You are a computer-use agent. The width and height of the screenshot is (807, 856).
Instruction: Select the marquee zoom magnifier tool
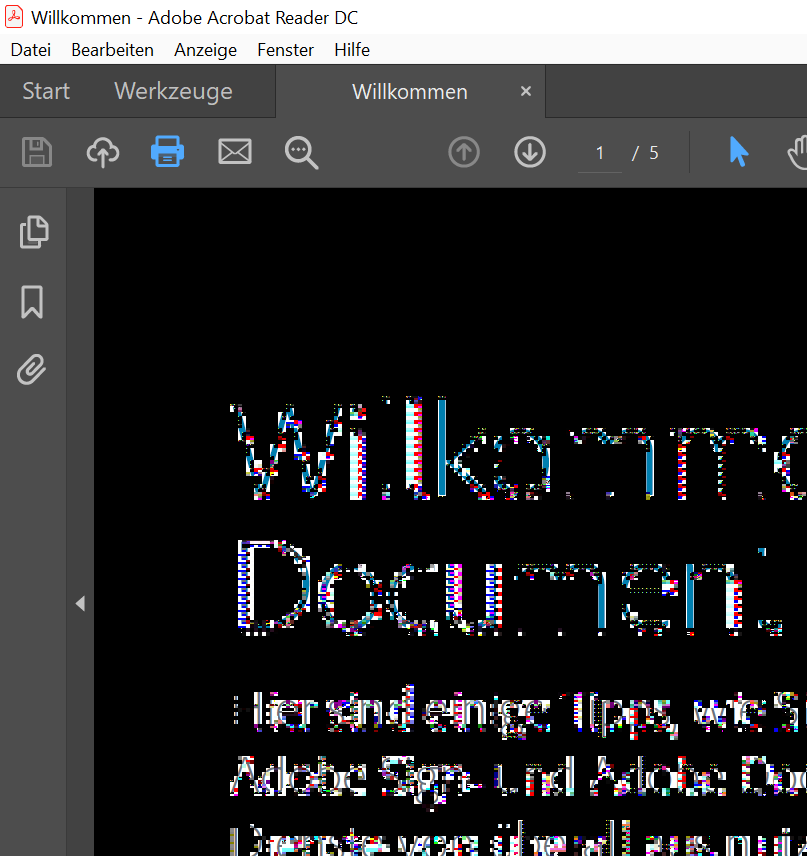point(301,152)
